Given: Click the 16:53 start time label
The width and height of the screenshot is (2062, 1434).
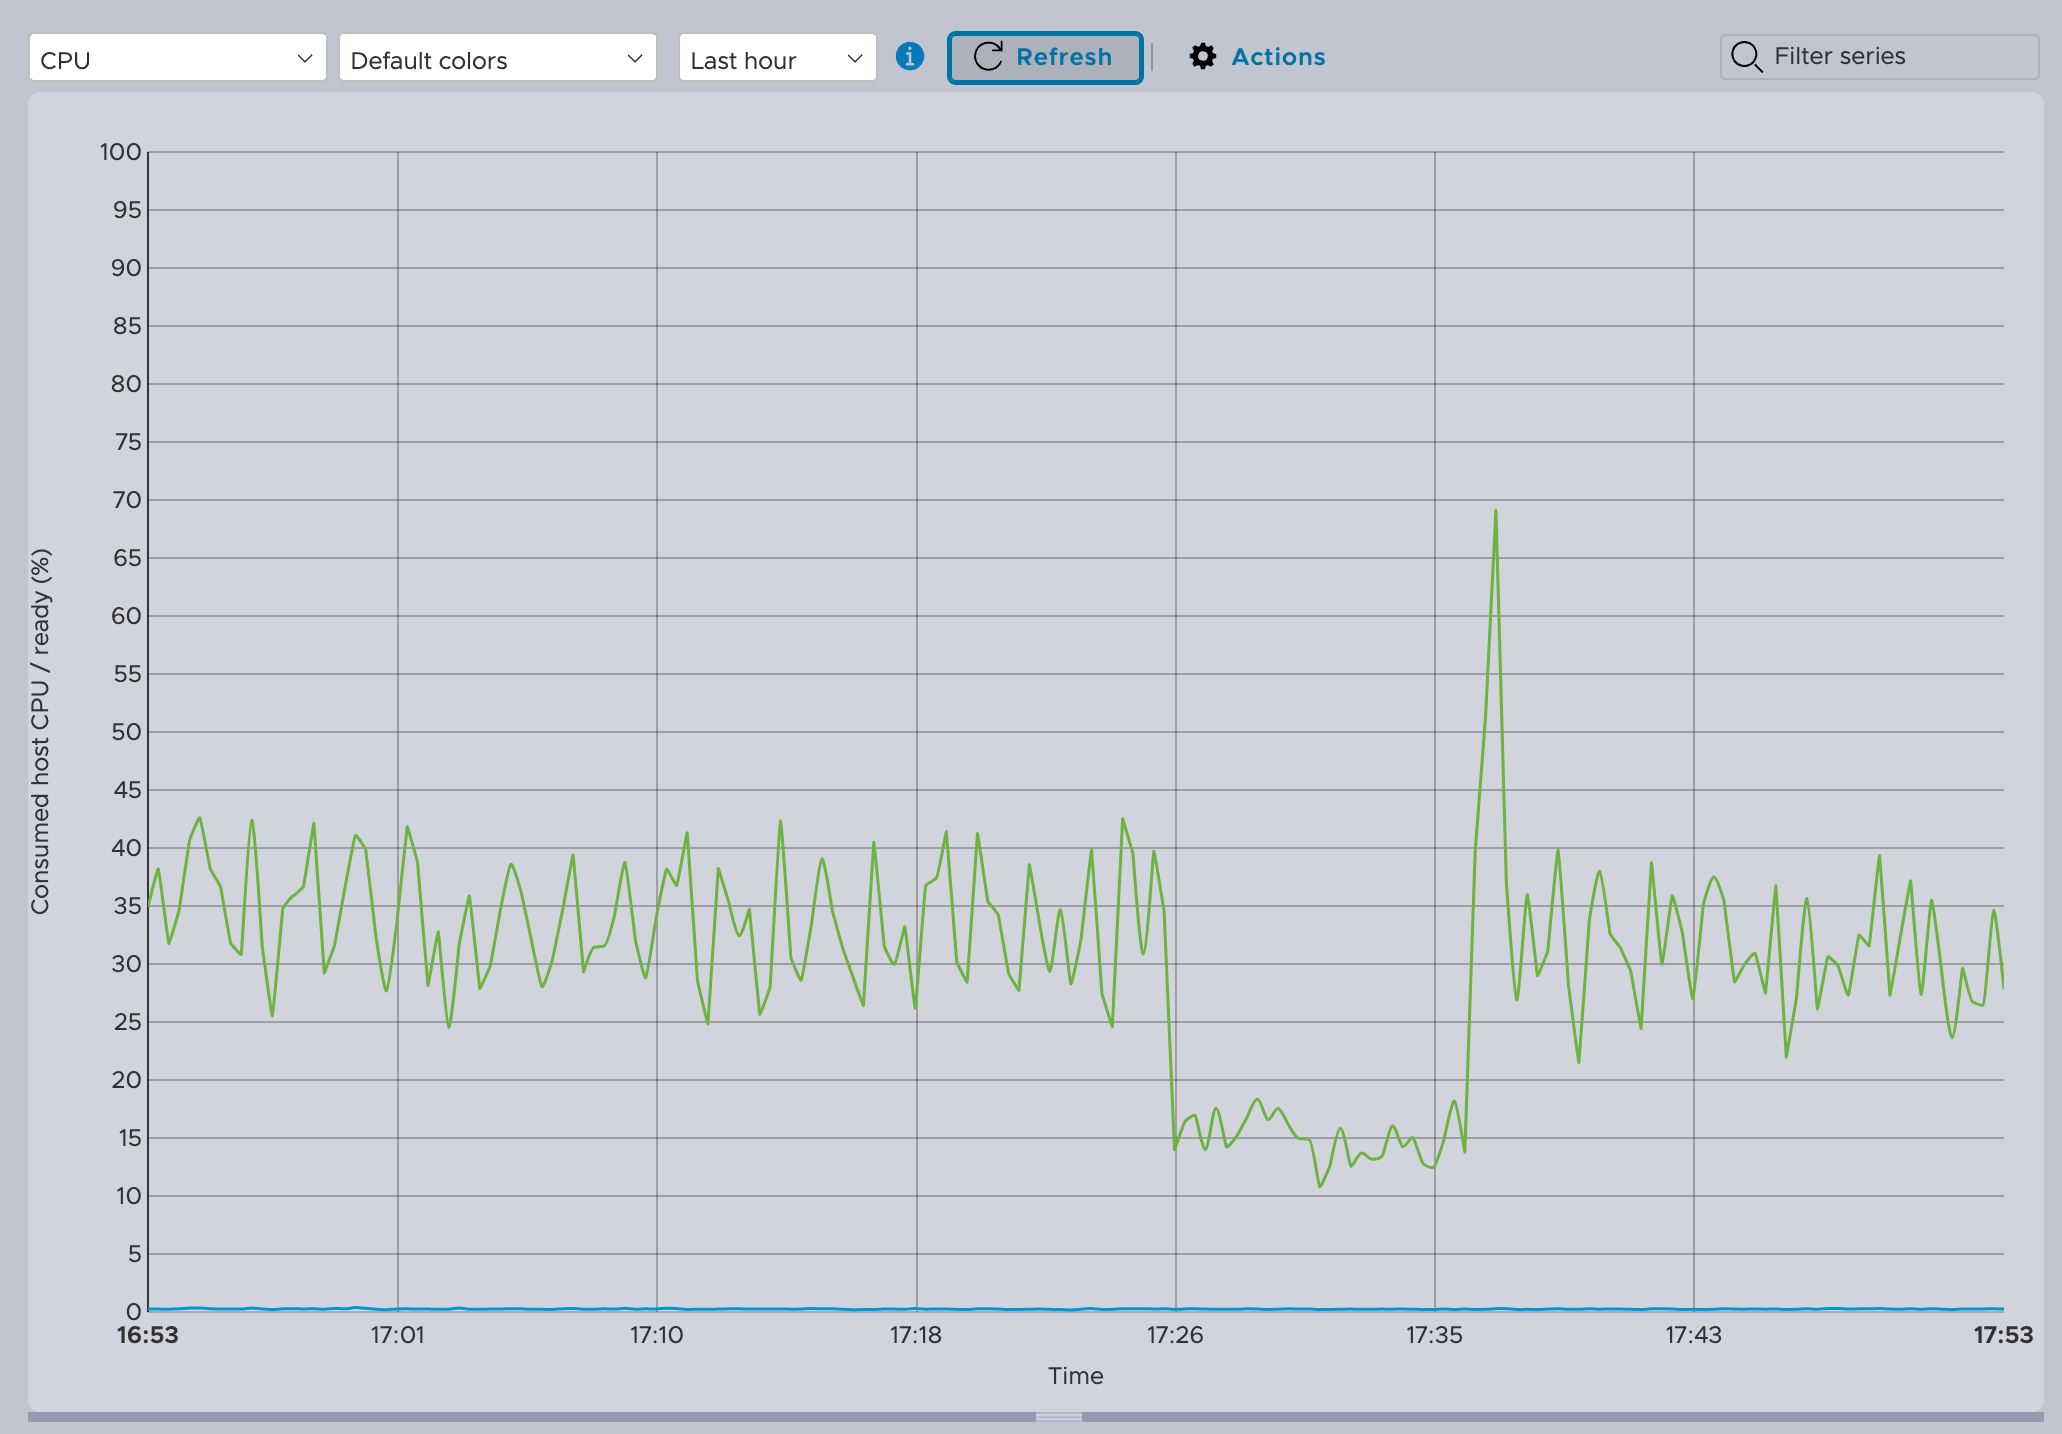Looking at the screenshot, I should coord(148,1335).
